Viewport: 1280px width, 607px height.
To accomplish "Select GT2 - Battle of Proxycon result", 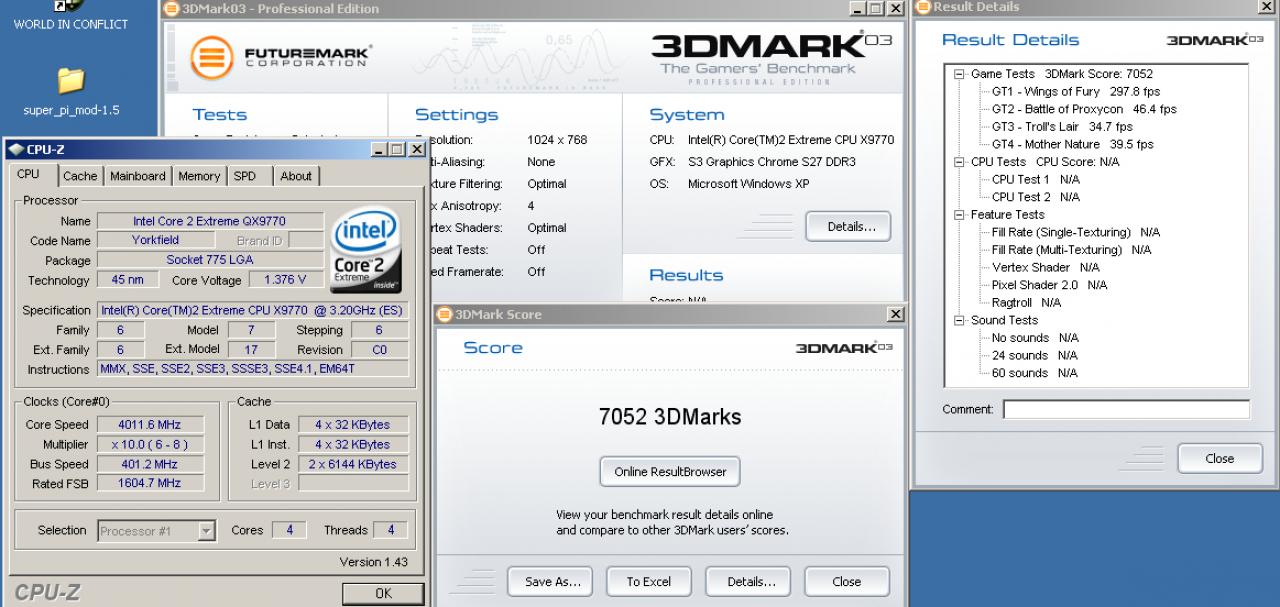I will coord(1084,109).
